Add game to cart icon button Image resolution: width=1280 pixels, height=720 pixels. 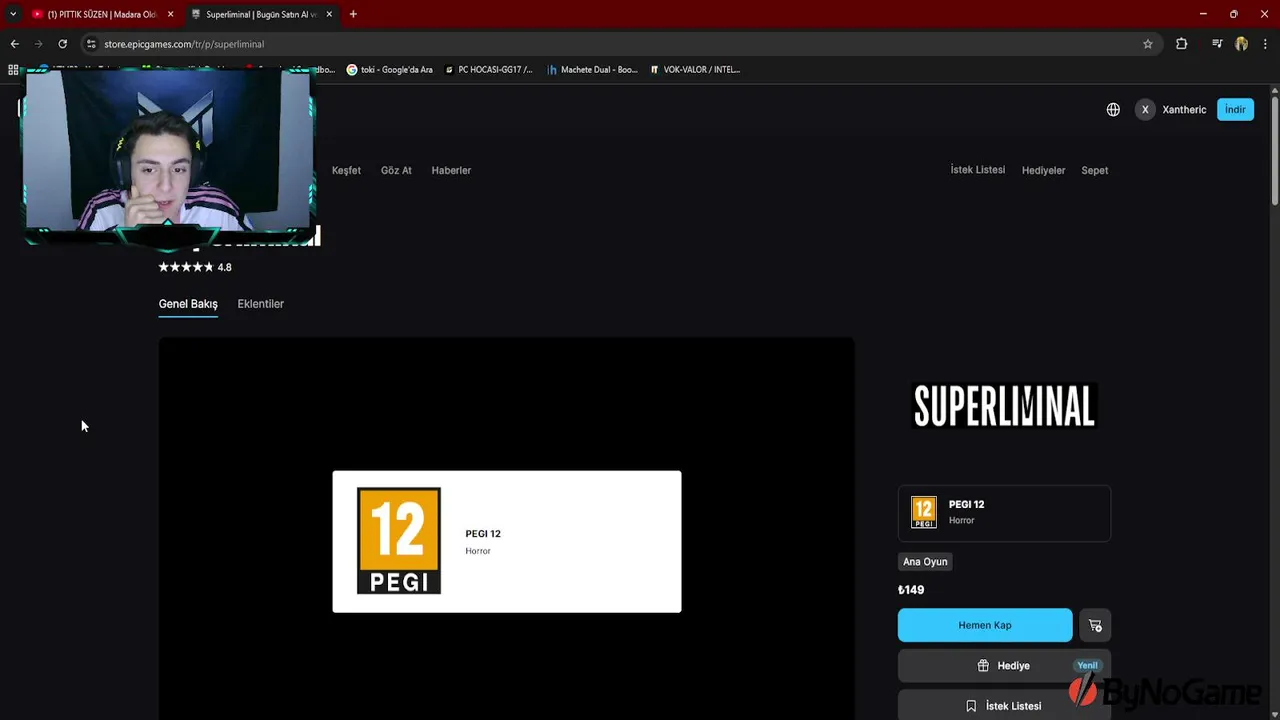coord(1095,625)
